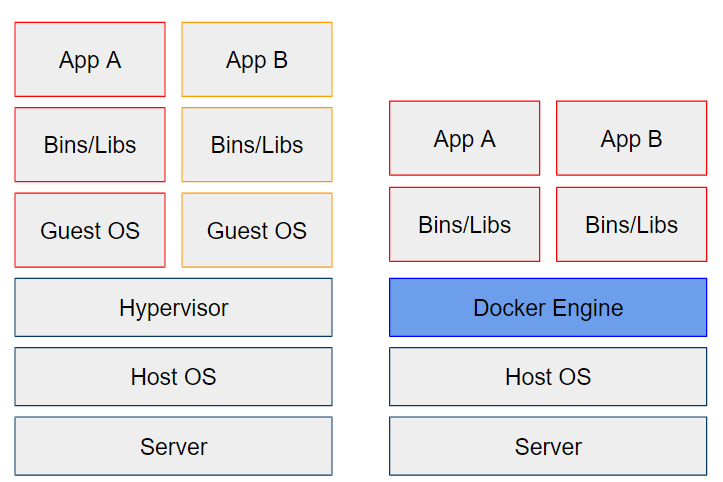Select the orange Bins/Libs box above the orange Guest OS
The height and width of the screenshot is (482, 723).
click(x=257, y=144)
